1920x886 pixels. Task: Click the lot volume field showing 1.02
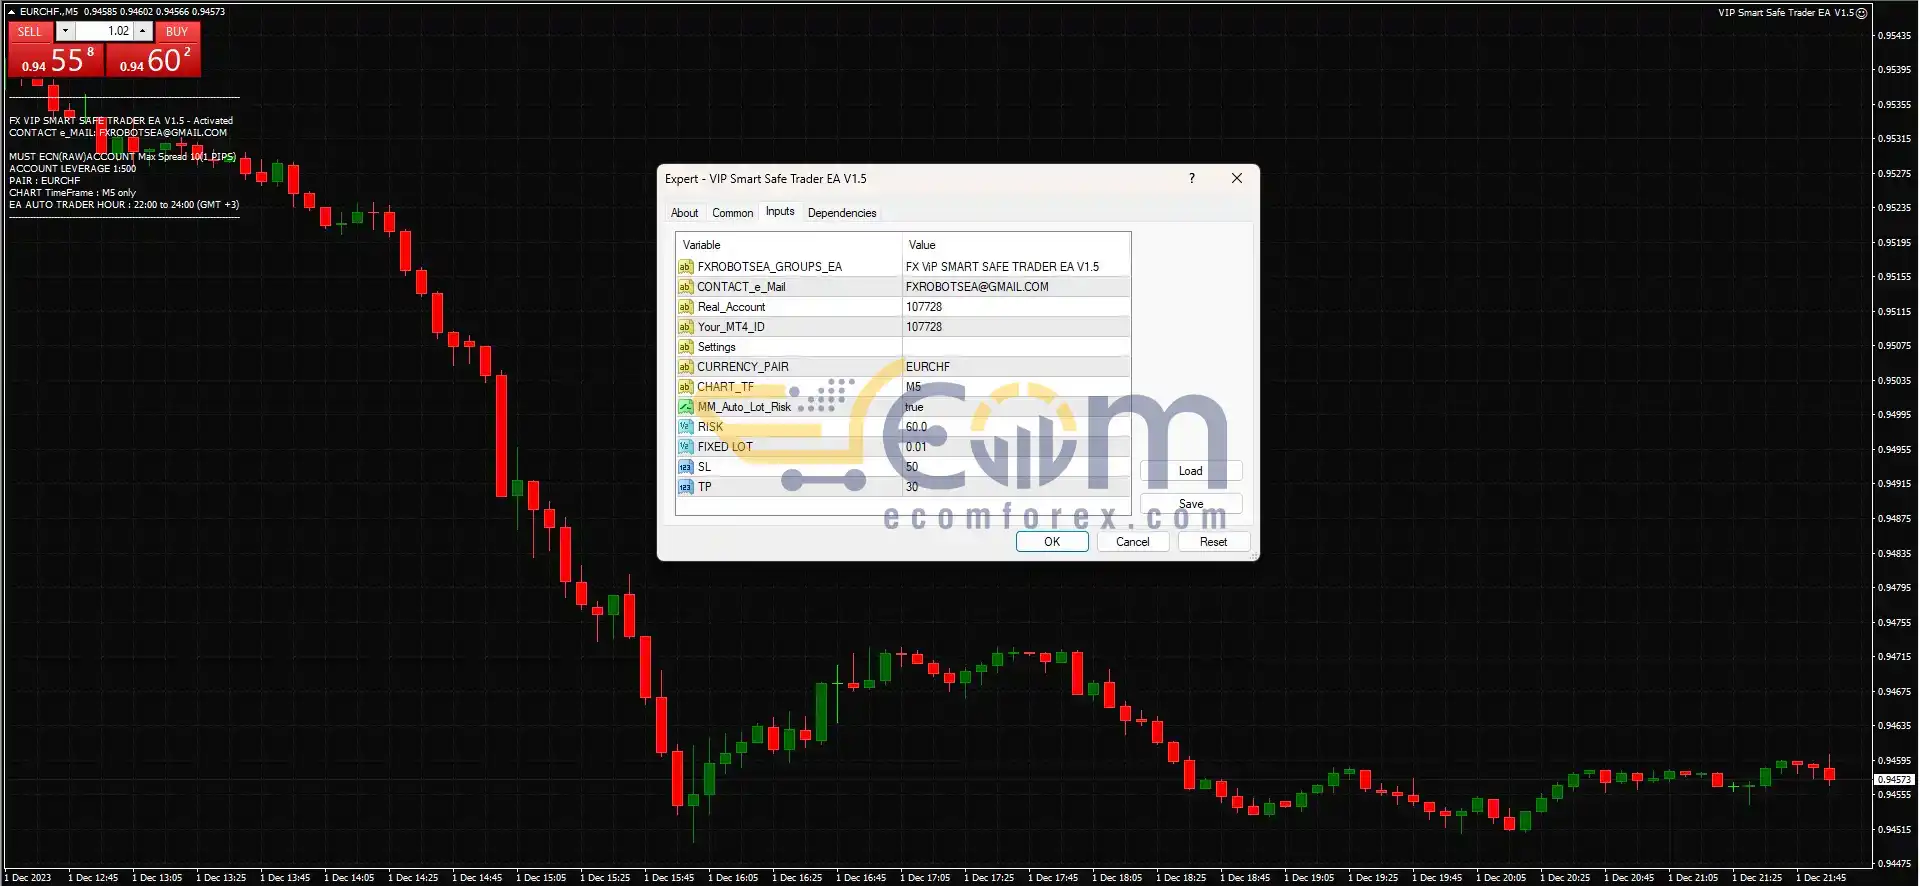coord(104,31)
